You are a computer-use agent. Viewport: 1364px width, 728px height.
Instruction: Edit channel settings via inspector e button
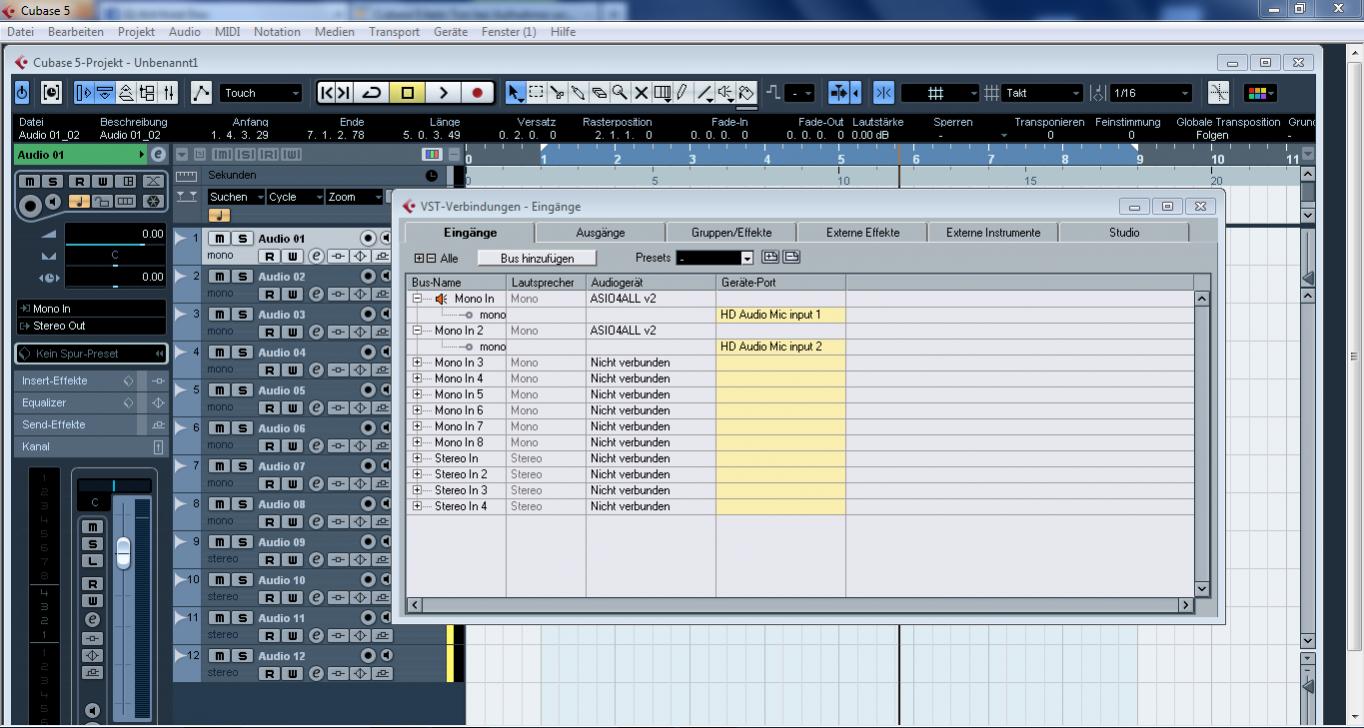pyautogui.click(x=158, y=155)
